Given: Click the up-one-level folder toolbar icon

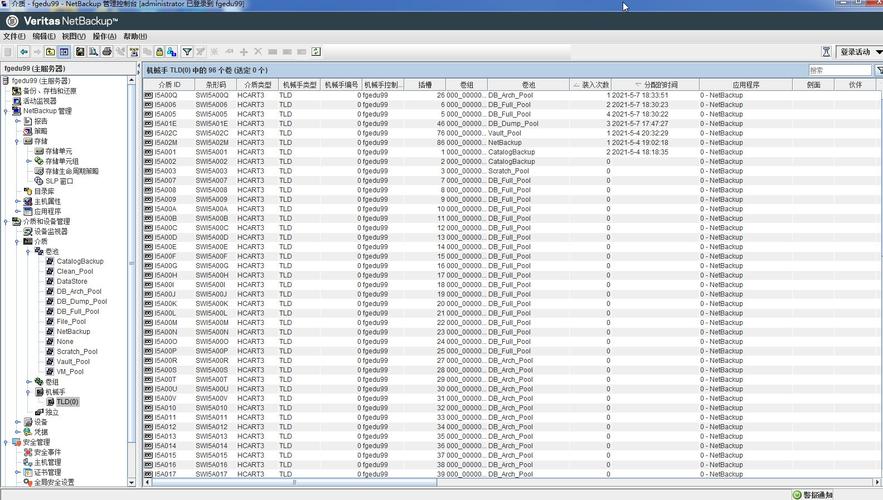Looking at the screenshot, I should point(50,52).
